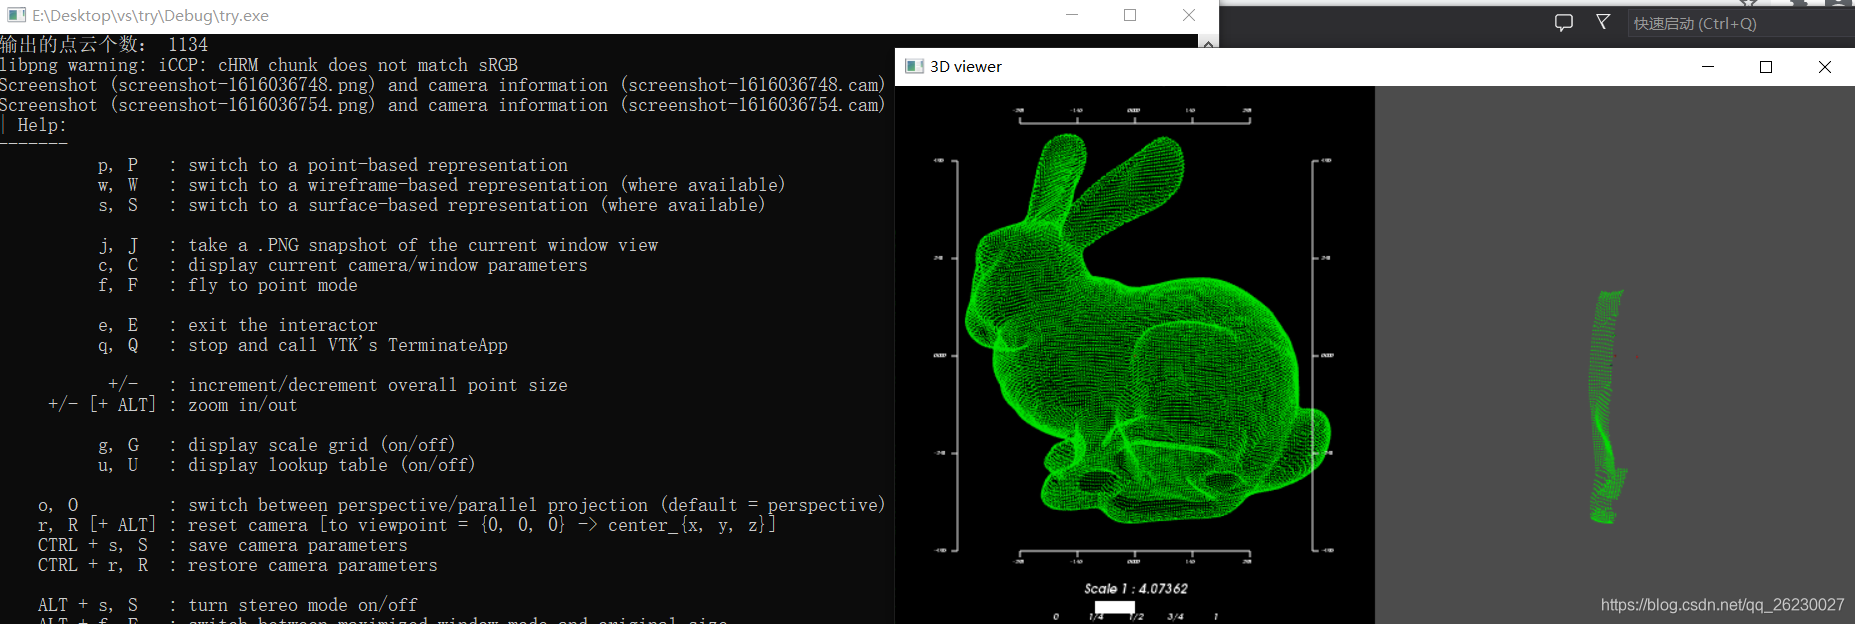The width and height of the screenshot is (1855, 624).
Task: Click the console scrollbar up arrow
Action: tap(1208, 42)
